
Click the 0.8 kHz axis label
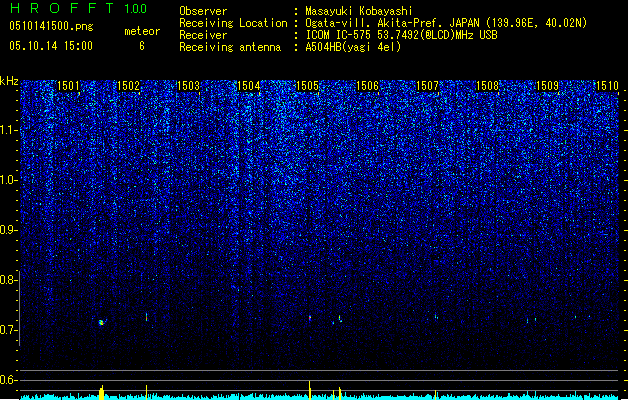(8, 280)
